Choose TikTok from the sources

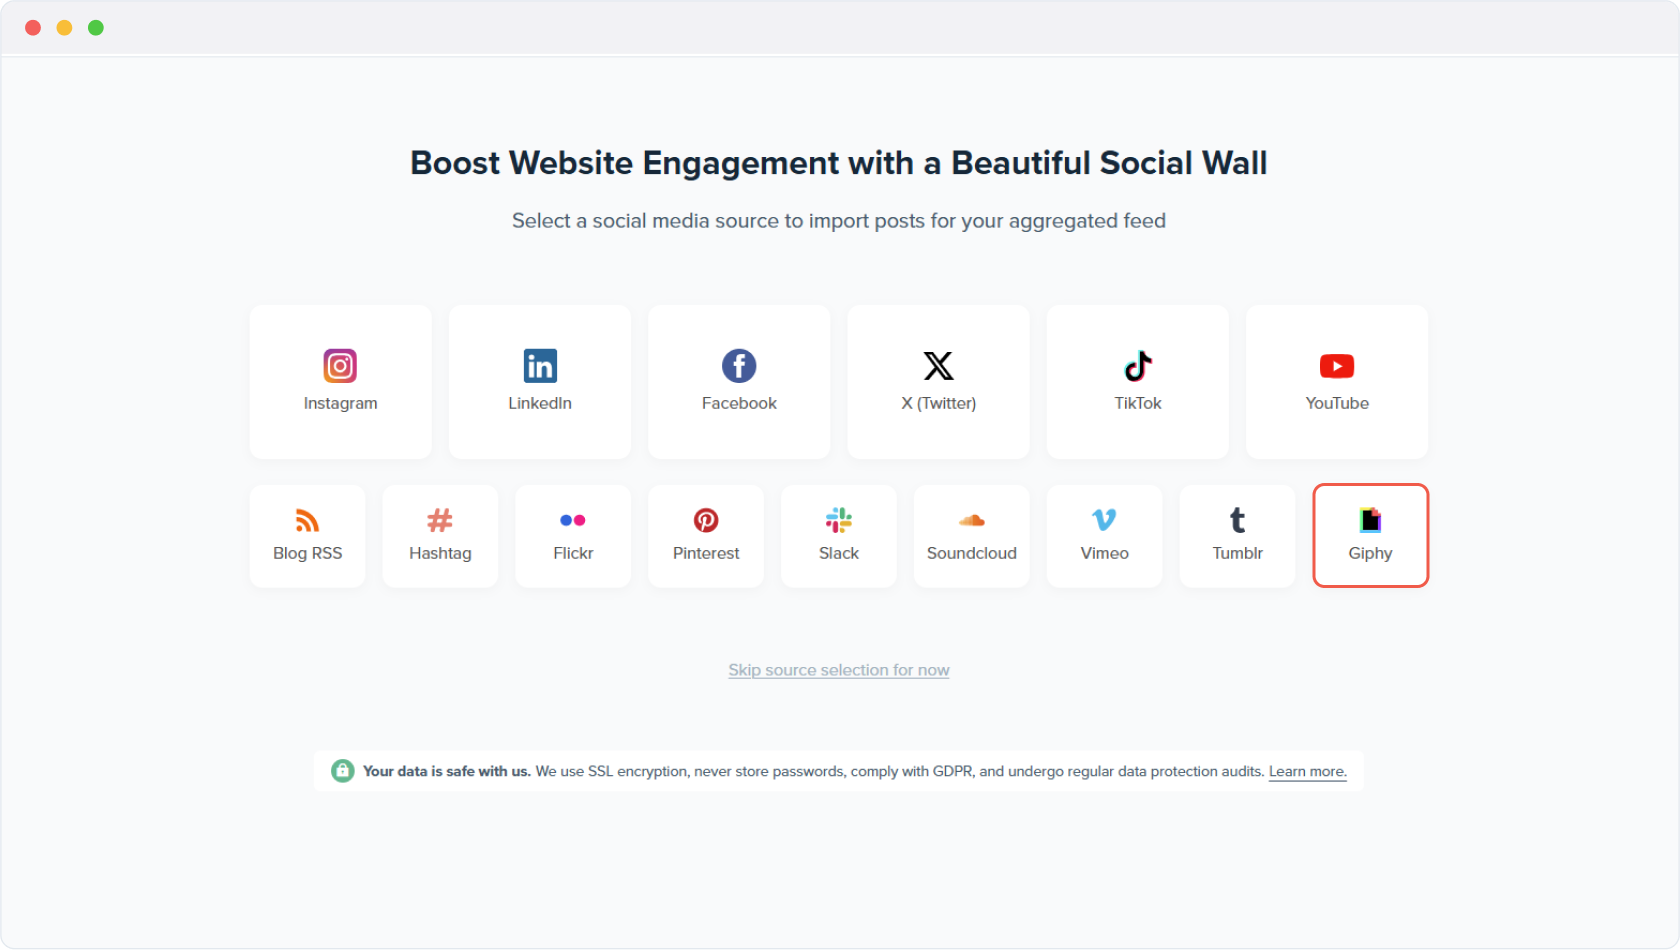(1137, 382)
